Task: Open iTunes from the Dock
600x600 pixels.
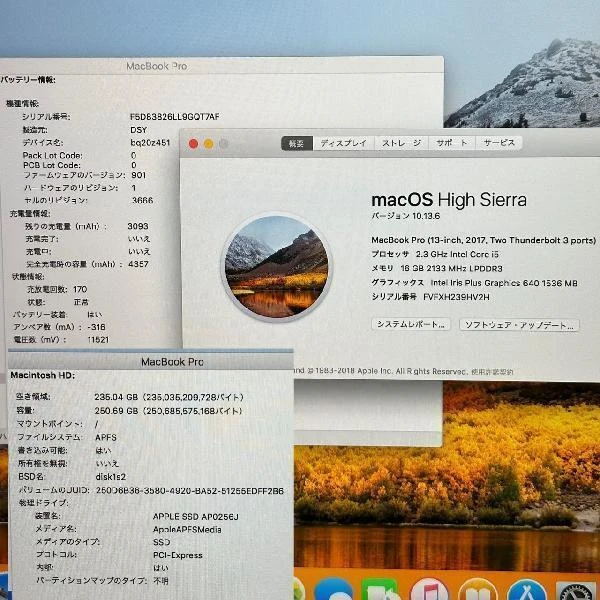Action: [430, 590]
